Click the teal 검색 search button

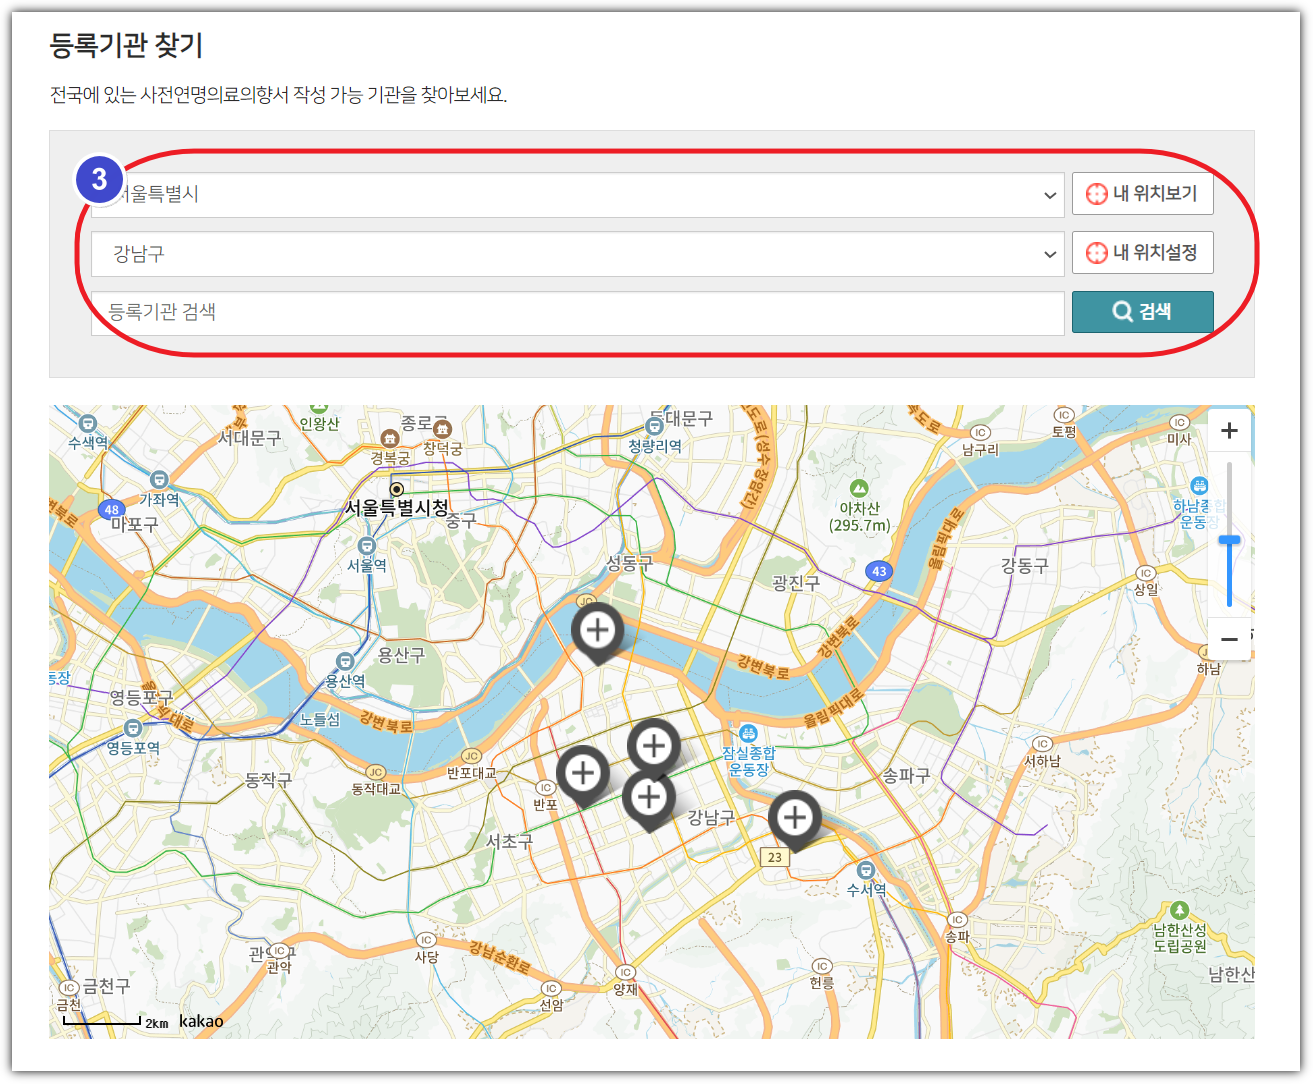point(1142,312)
